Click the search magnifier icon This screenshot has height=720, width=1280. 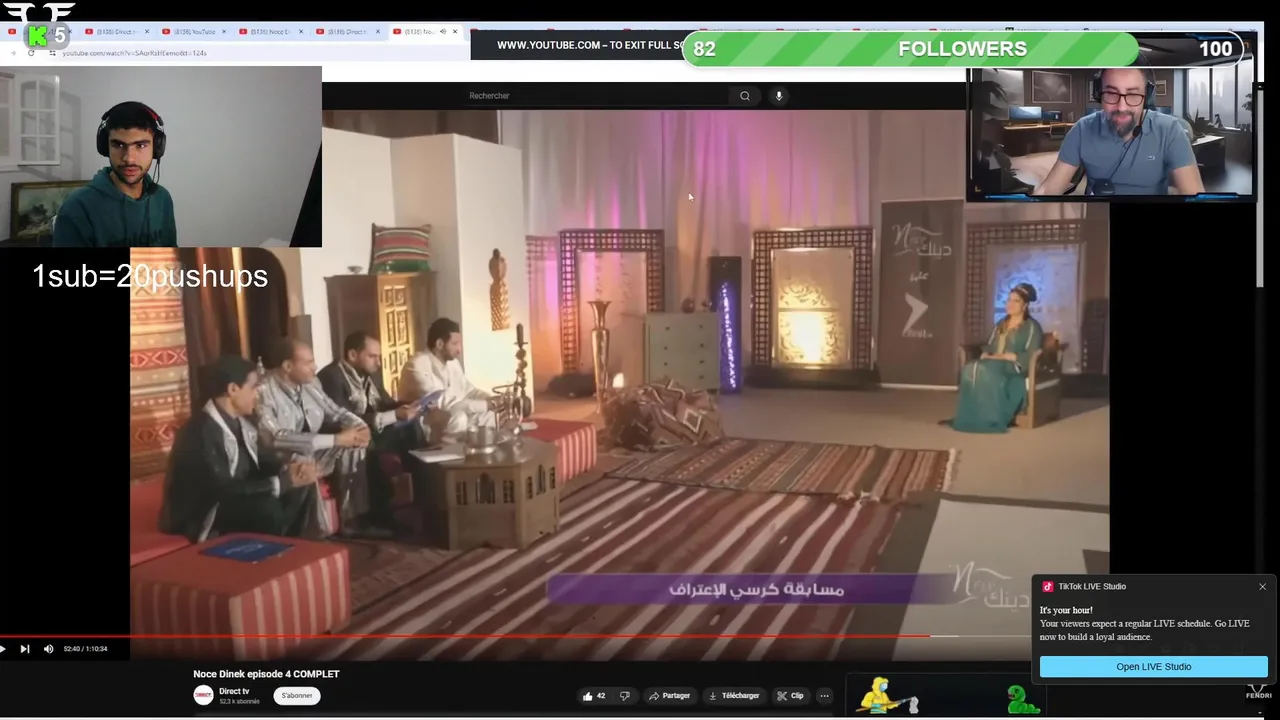click(744, 96)
